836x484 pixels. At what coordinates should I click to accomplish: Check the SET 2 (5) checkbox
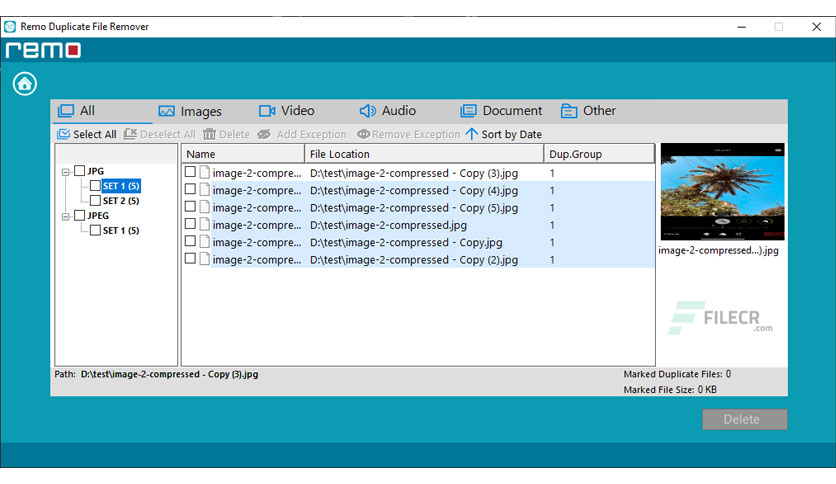(x=95, y=200)
